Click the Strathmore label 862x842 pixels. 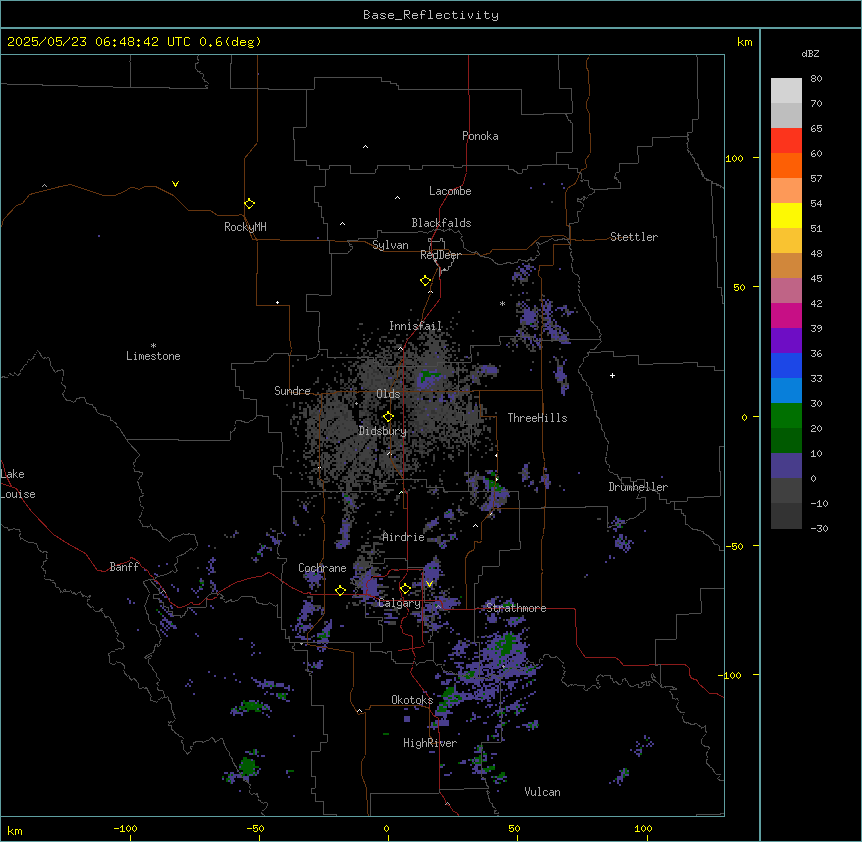[516, 608]
